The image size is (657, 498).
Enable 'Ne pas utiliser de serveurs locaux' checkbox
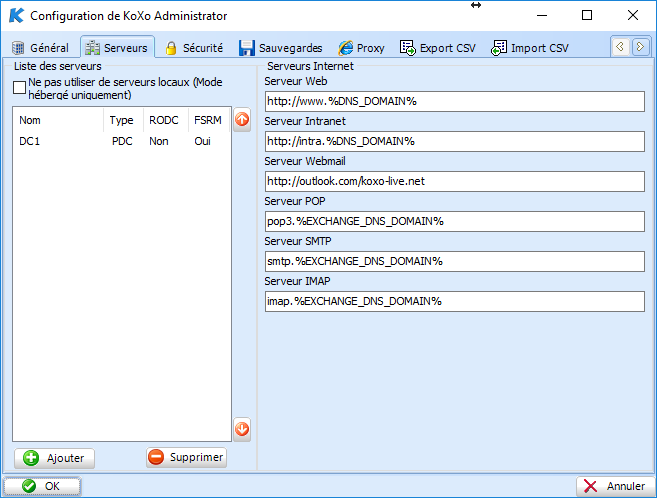(19, 88)
